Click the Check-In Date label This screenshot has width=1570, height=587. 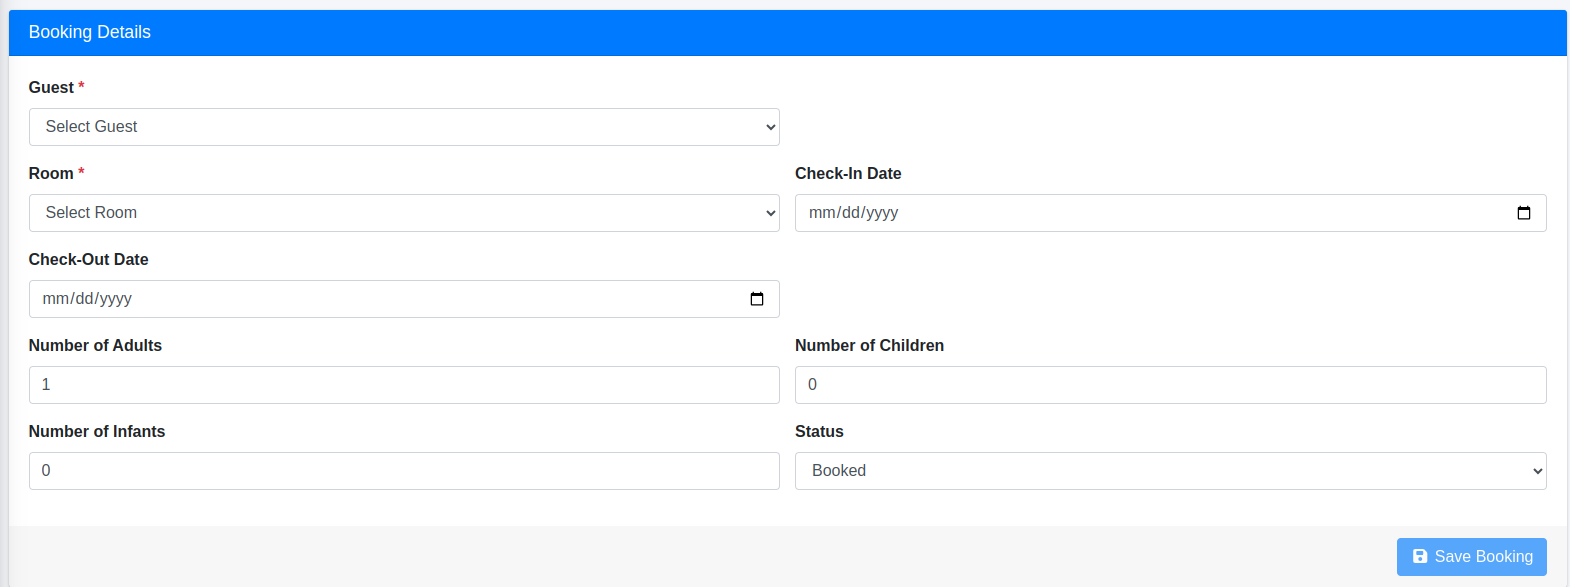point(848,173)
